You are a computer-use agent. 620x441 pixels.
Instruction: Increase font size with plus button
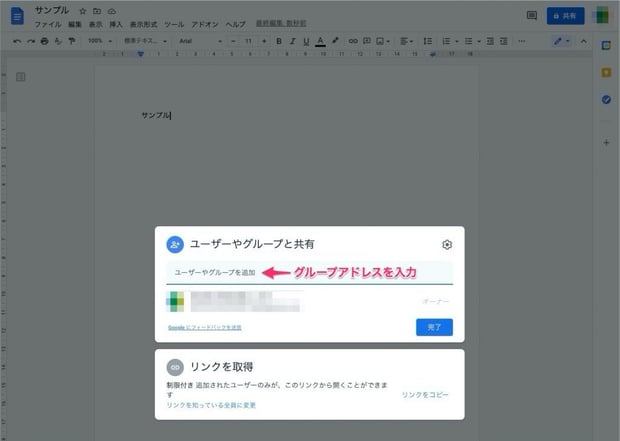[x=264, y=41]
